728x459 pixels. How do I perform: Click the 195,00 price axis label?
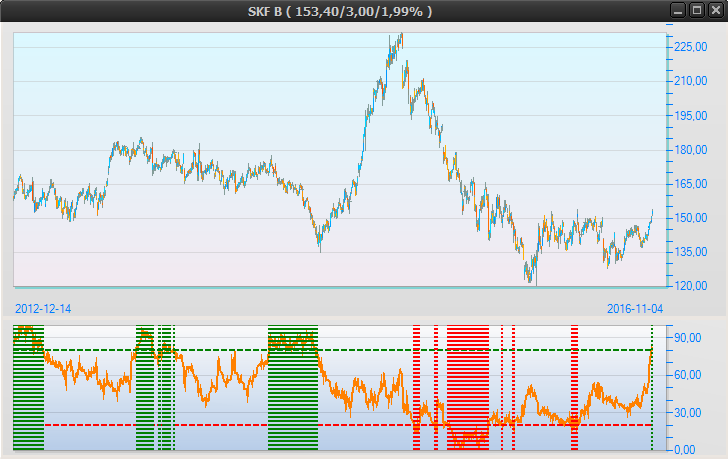[x=691, y=116]
